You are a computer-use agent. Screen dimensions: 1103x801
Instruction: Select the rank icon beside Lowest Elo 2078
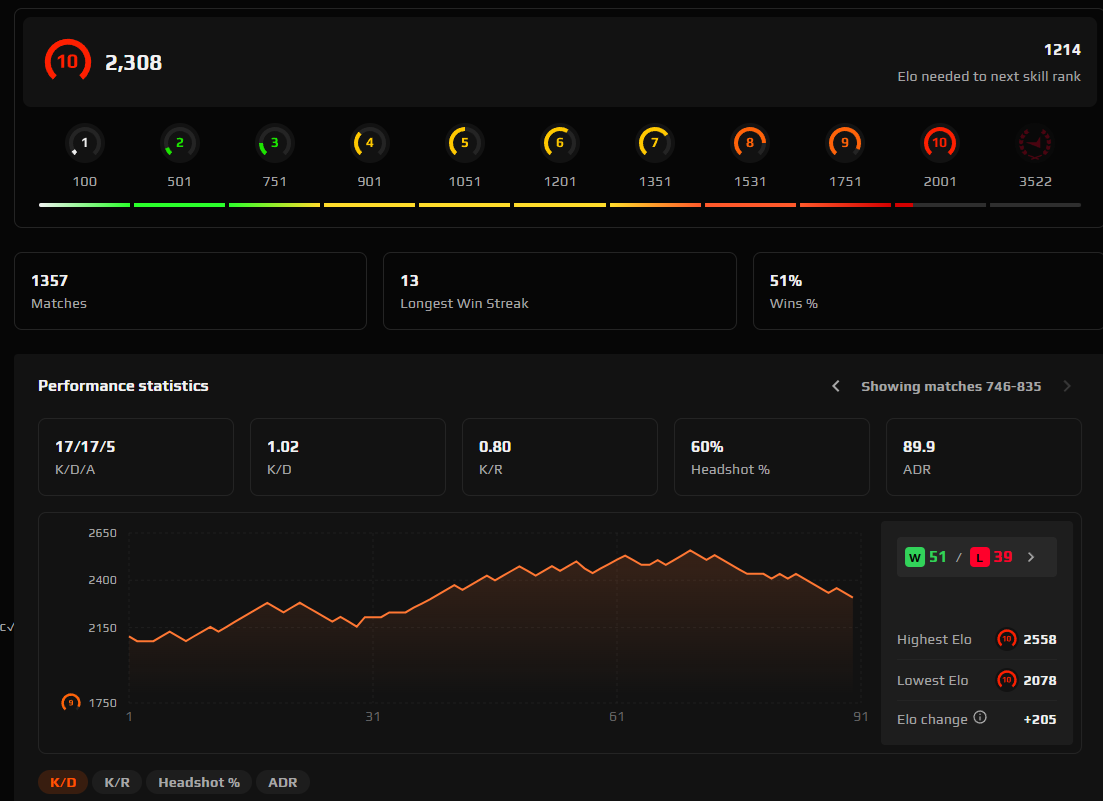tap(1007, 680)
